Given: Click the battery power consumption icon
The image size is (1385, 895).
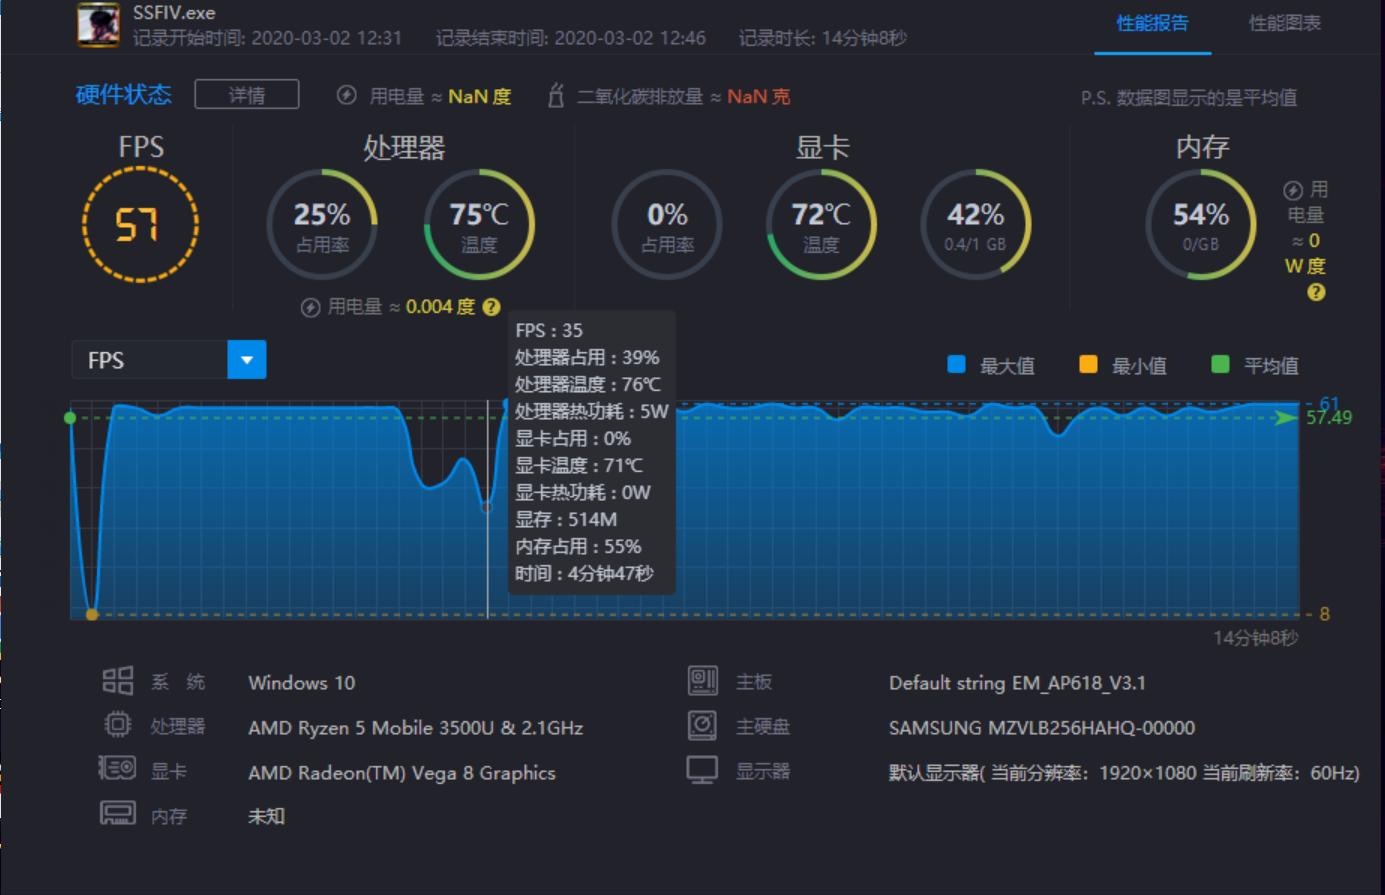Looking at the screenshot, I should pos(345,96).
